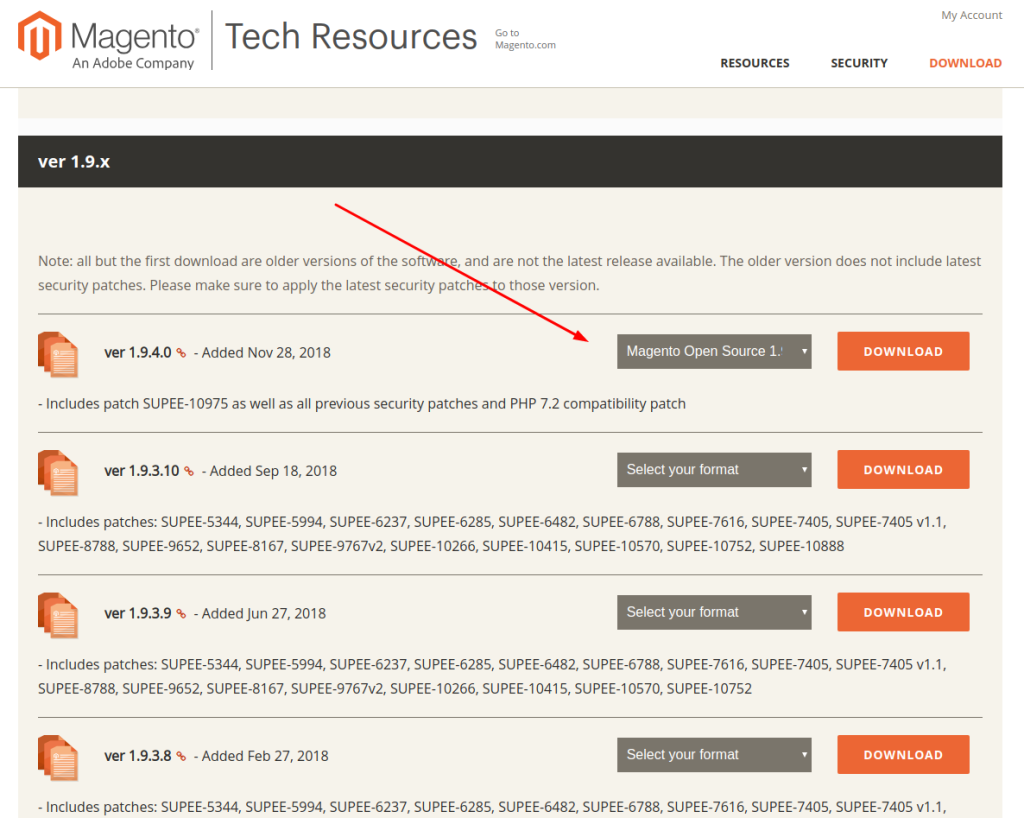This screenshot has width=1024, height=818.
Task: Click DOWNLOAD button for ver 1.9.4.0
Action: tap(902, 351)
